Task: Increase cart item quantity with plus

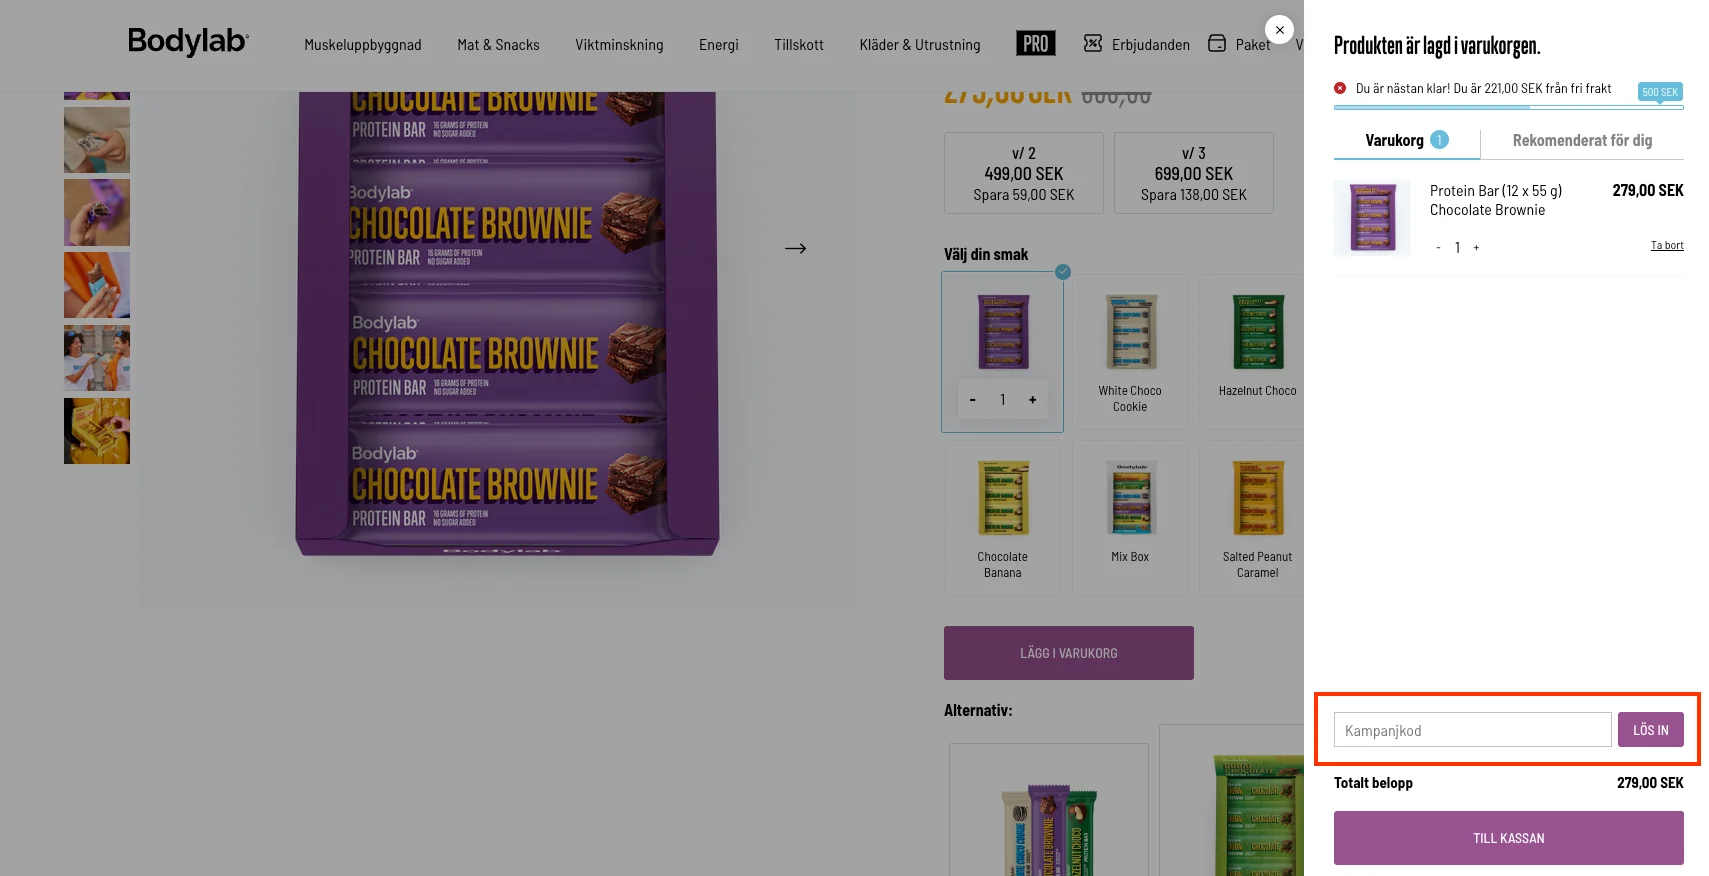Action: click(1476, 248)
